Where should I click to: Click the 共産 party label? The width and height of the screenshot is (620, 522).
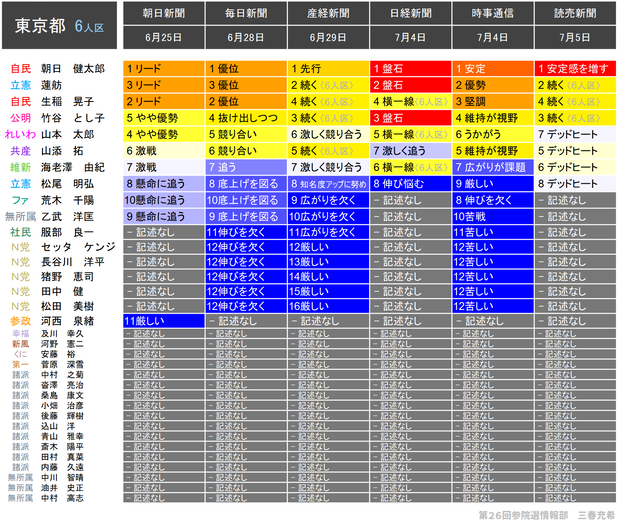point(21,151)
